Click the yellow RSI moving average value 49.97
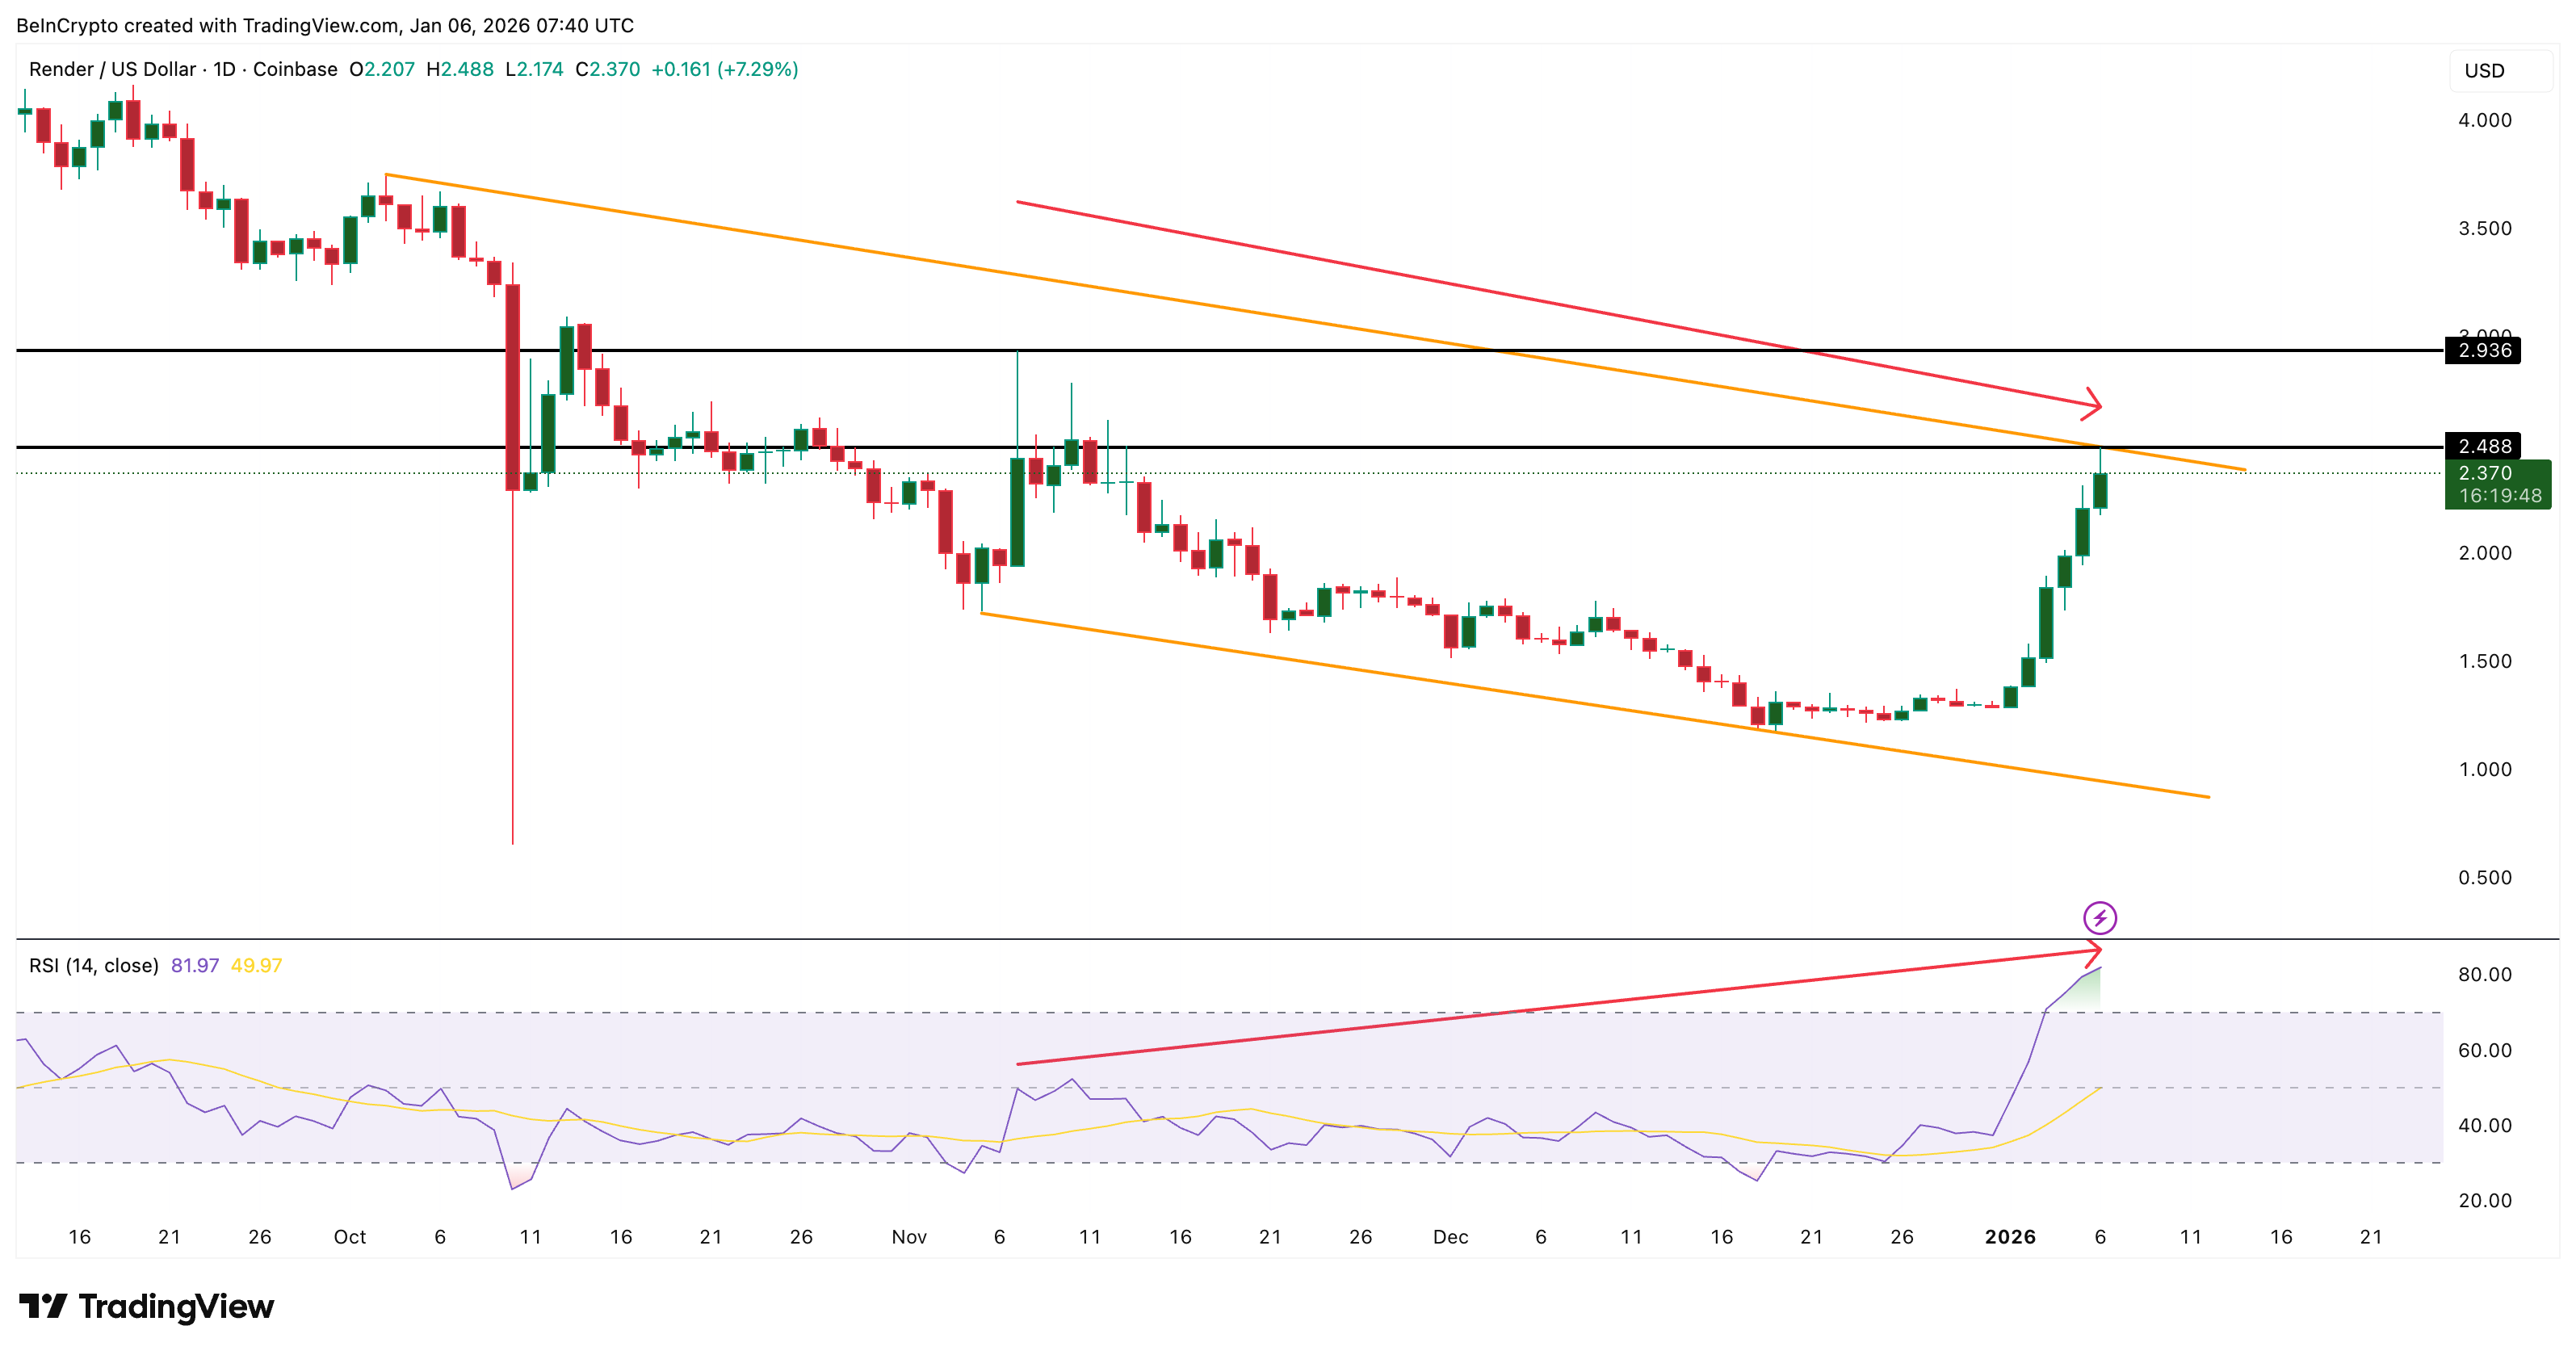This screenshot has height=1355, width=2576. pyautogui.click(x=258, y=965)
